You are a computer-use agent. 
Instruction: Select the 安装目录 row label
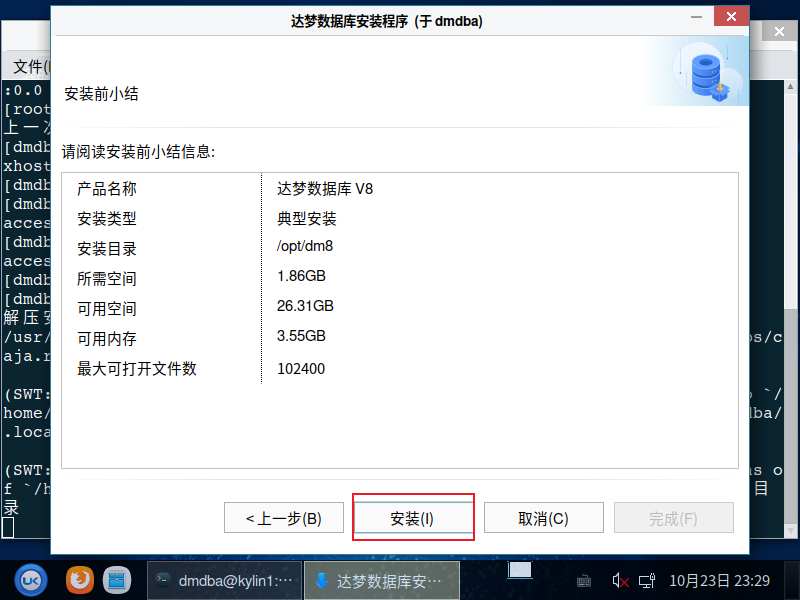pyautogui.click(x=107, y=249)
